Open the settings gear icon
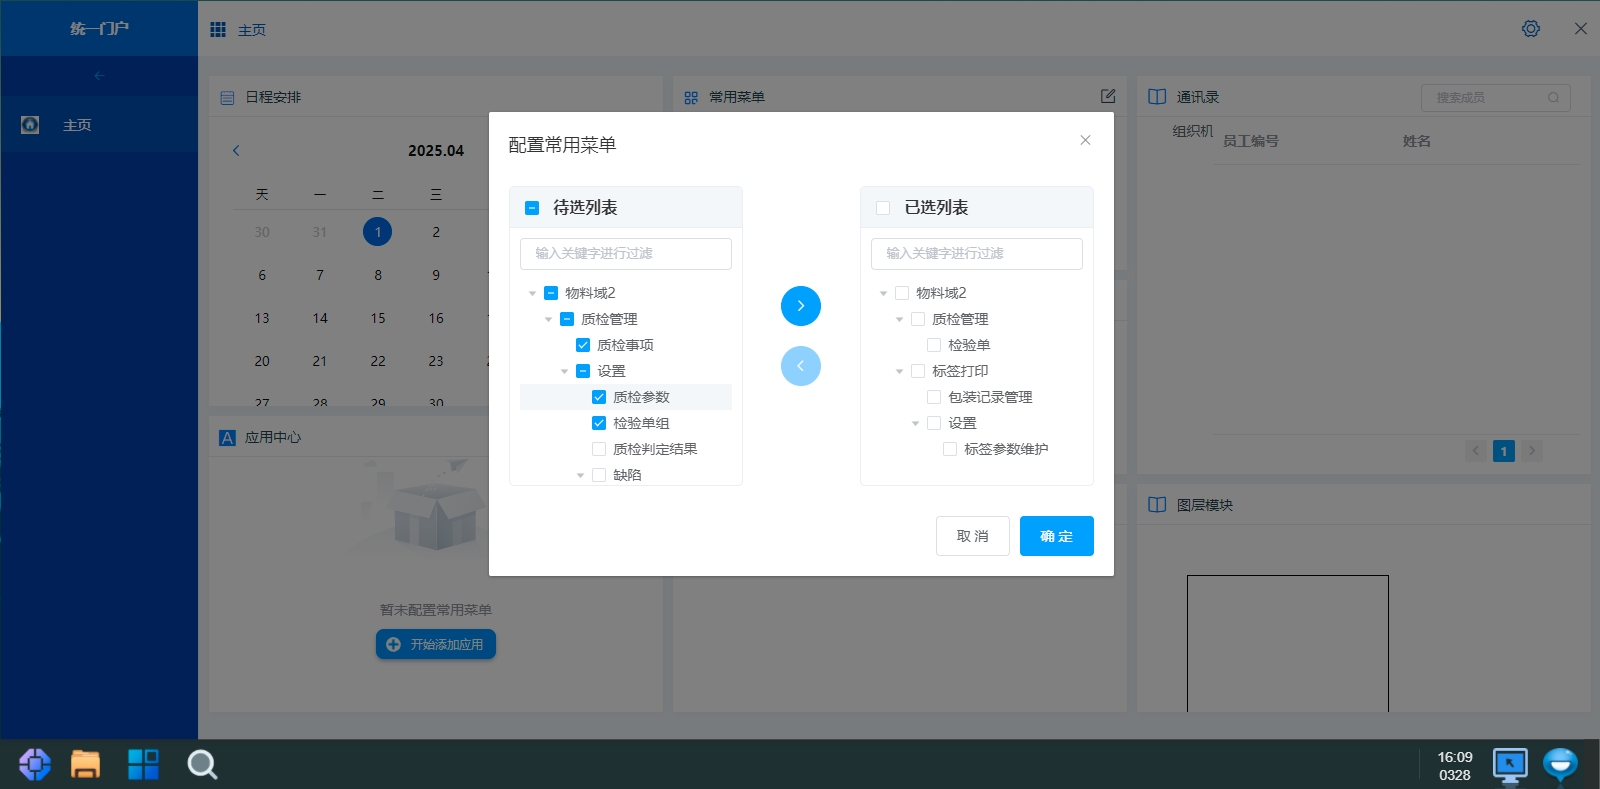The height and width of the screenshot is (789, 1600). tap(1530, 29)
